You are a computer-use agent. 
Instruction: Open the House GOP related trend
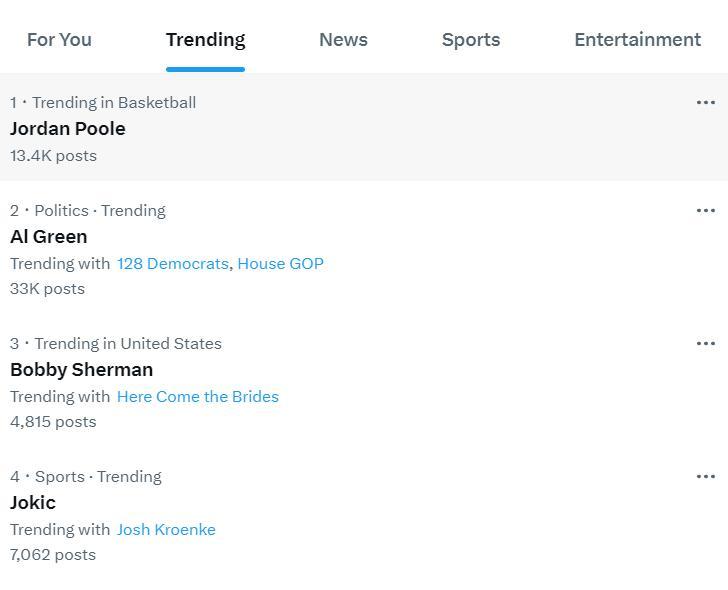click(x=280, y=264)
